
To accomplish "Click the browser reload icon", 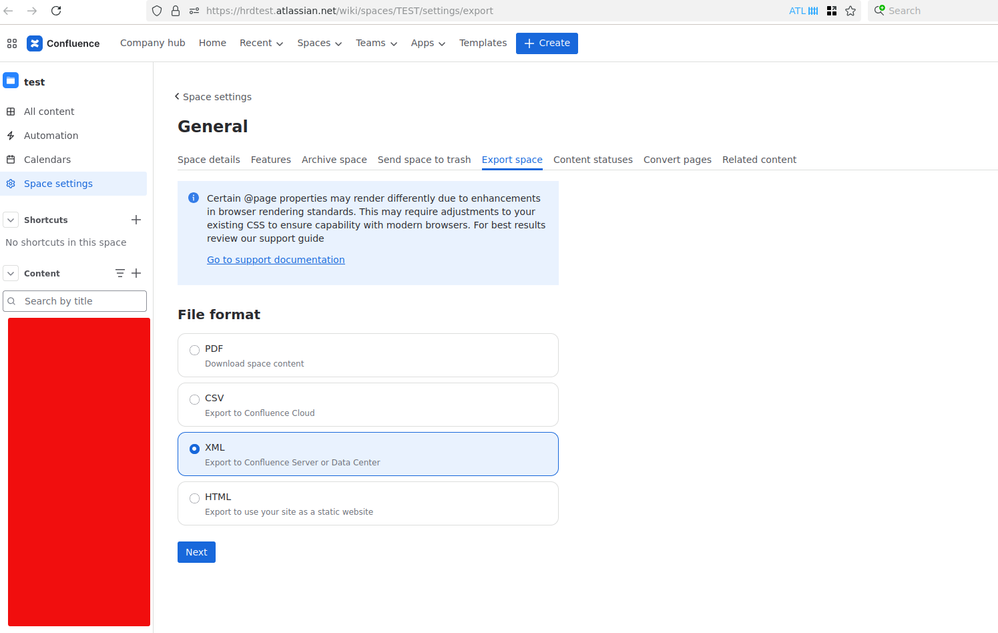I will (x=56, y=11).
